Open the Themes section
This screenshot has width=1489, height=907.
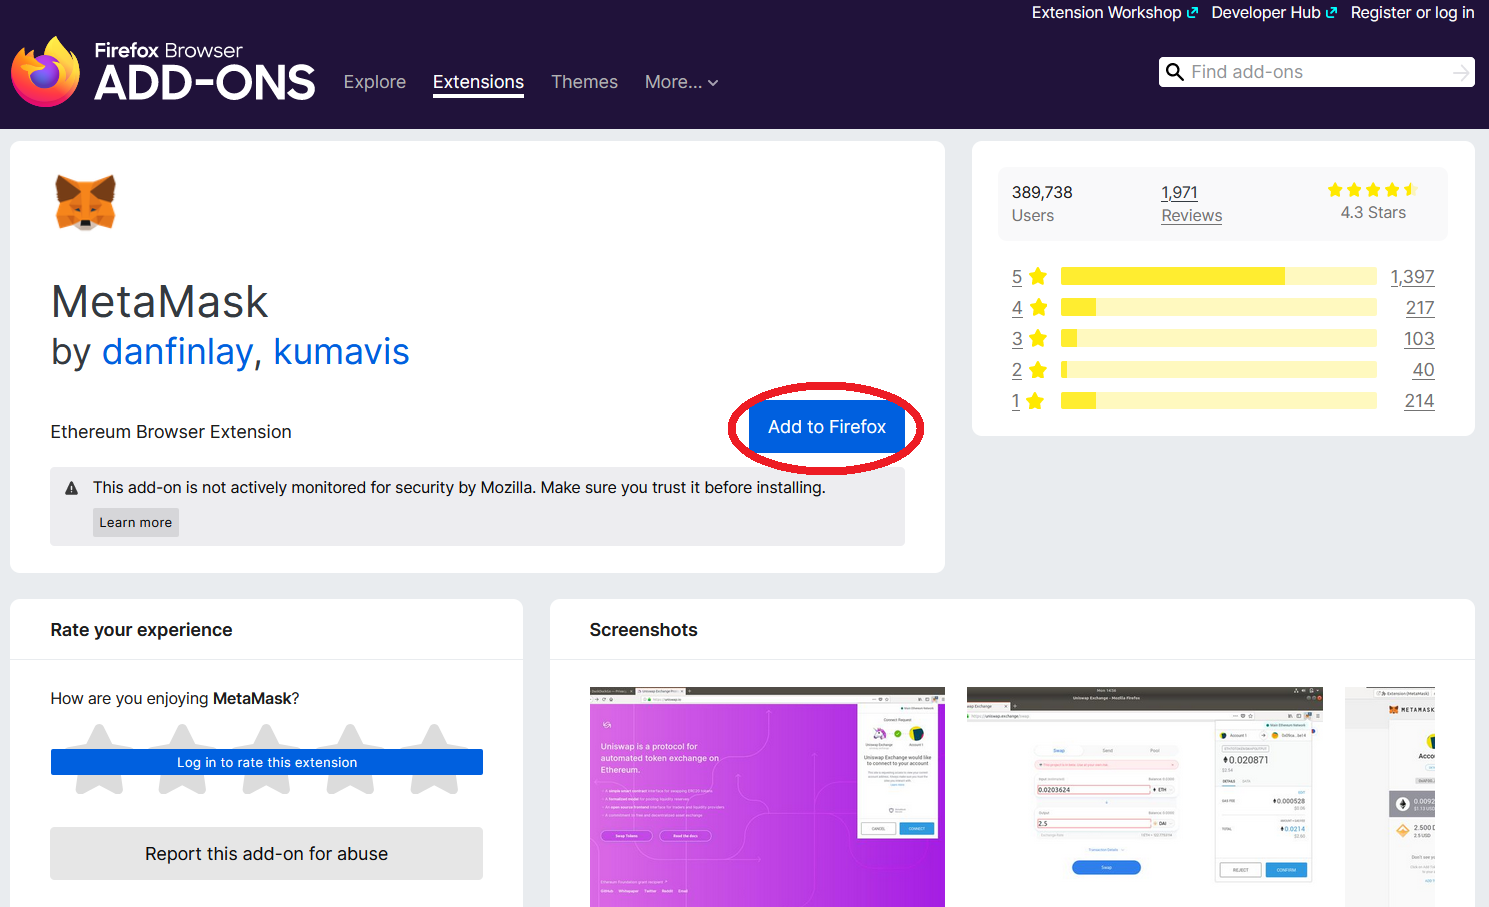tap(584, 82)
